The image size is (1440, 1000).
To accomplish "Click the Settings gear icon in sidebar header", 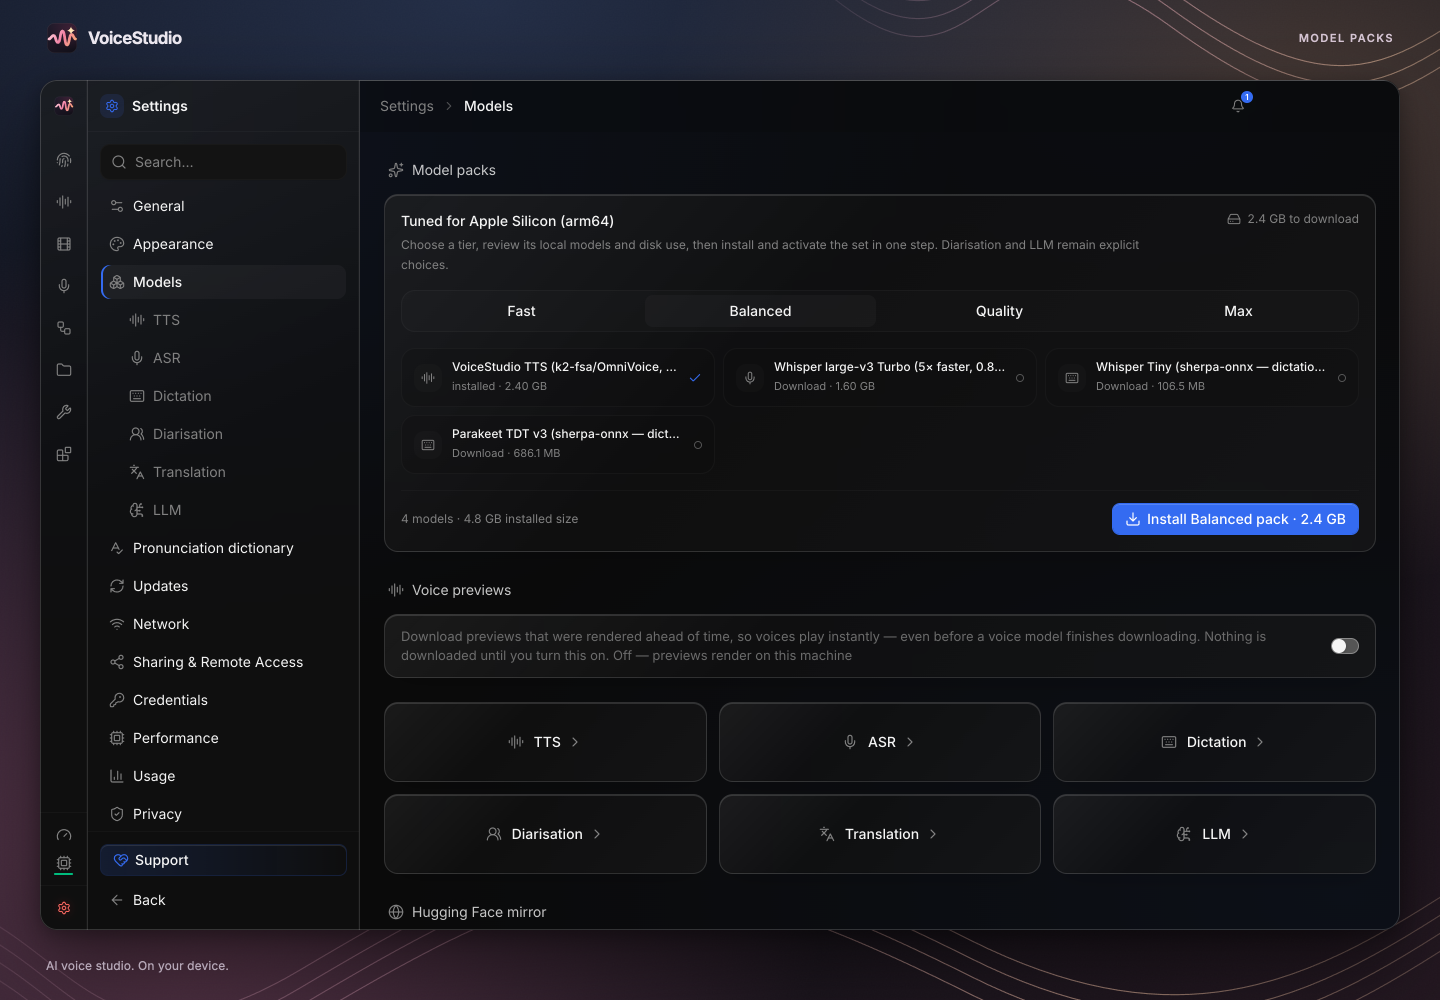I will (112, 106).
